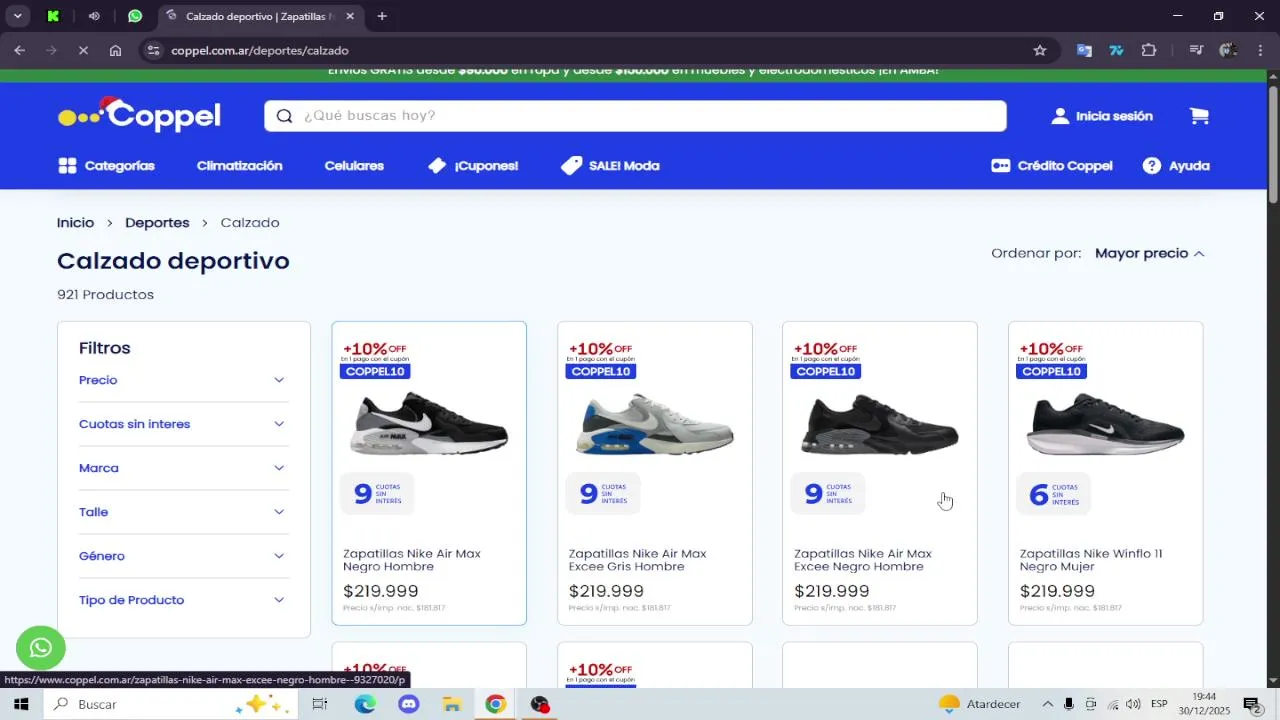Click the Coppel logo
Image resolution: width=1280 pixels, height=720 pixels.
coord(139,116)
